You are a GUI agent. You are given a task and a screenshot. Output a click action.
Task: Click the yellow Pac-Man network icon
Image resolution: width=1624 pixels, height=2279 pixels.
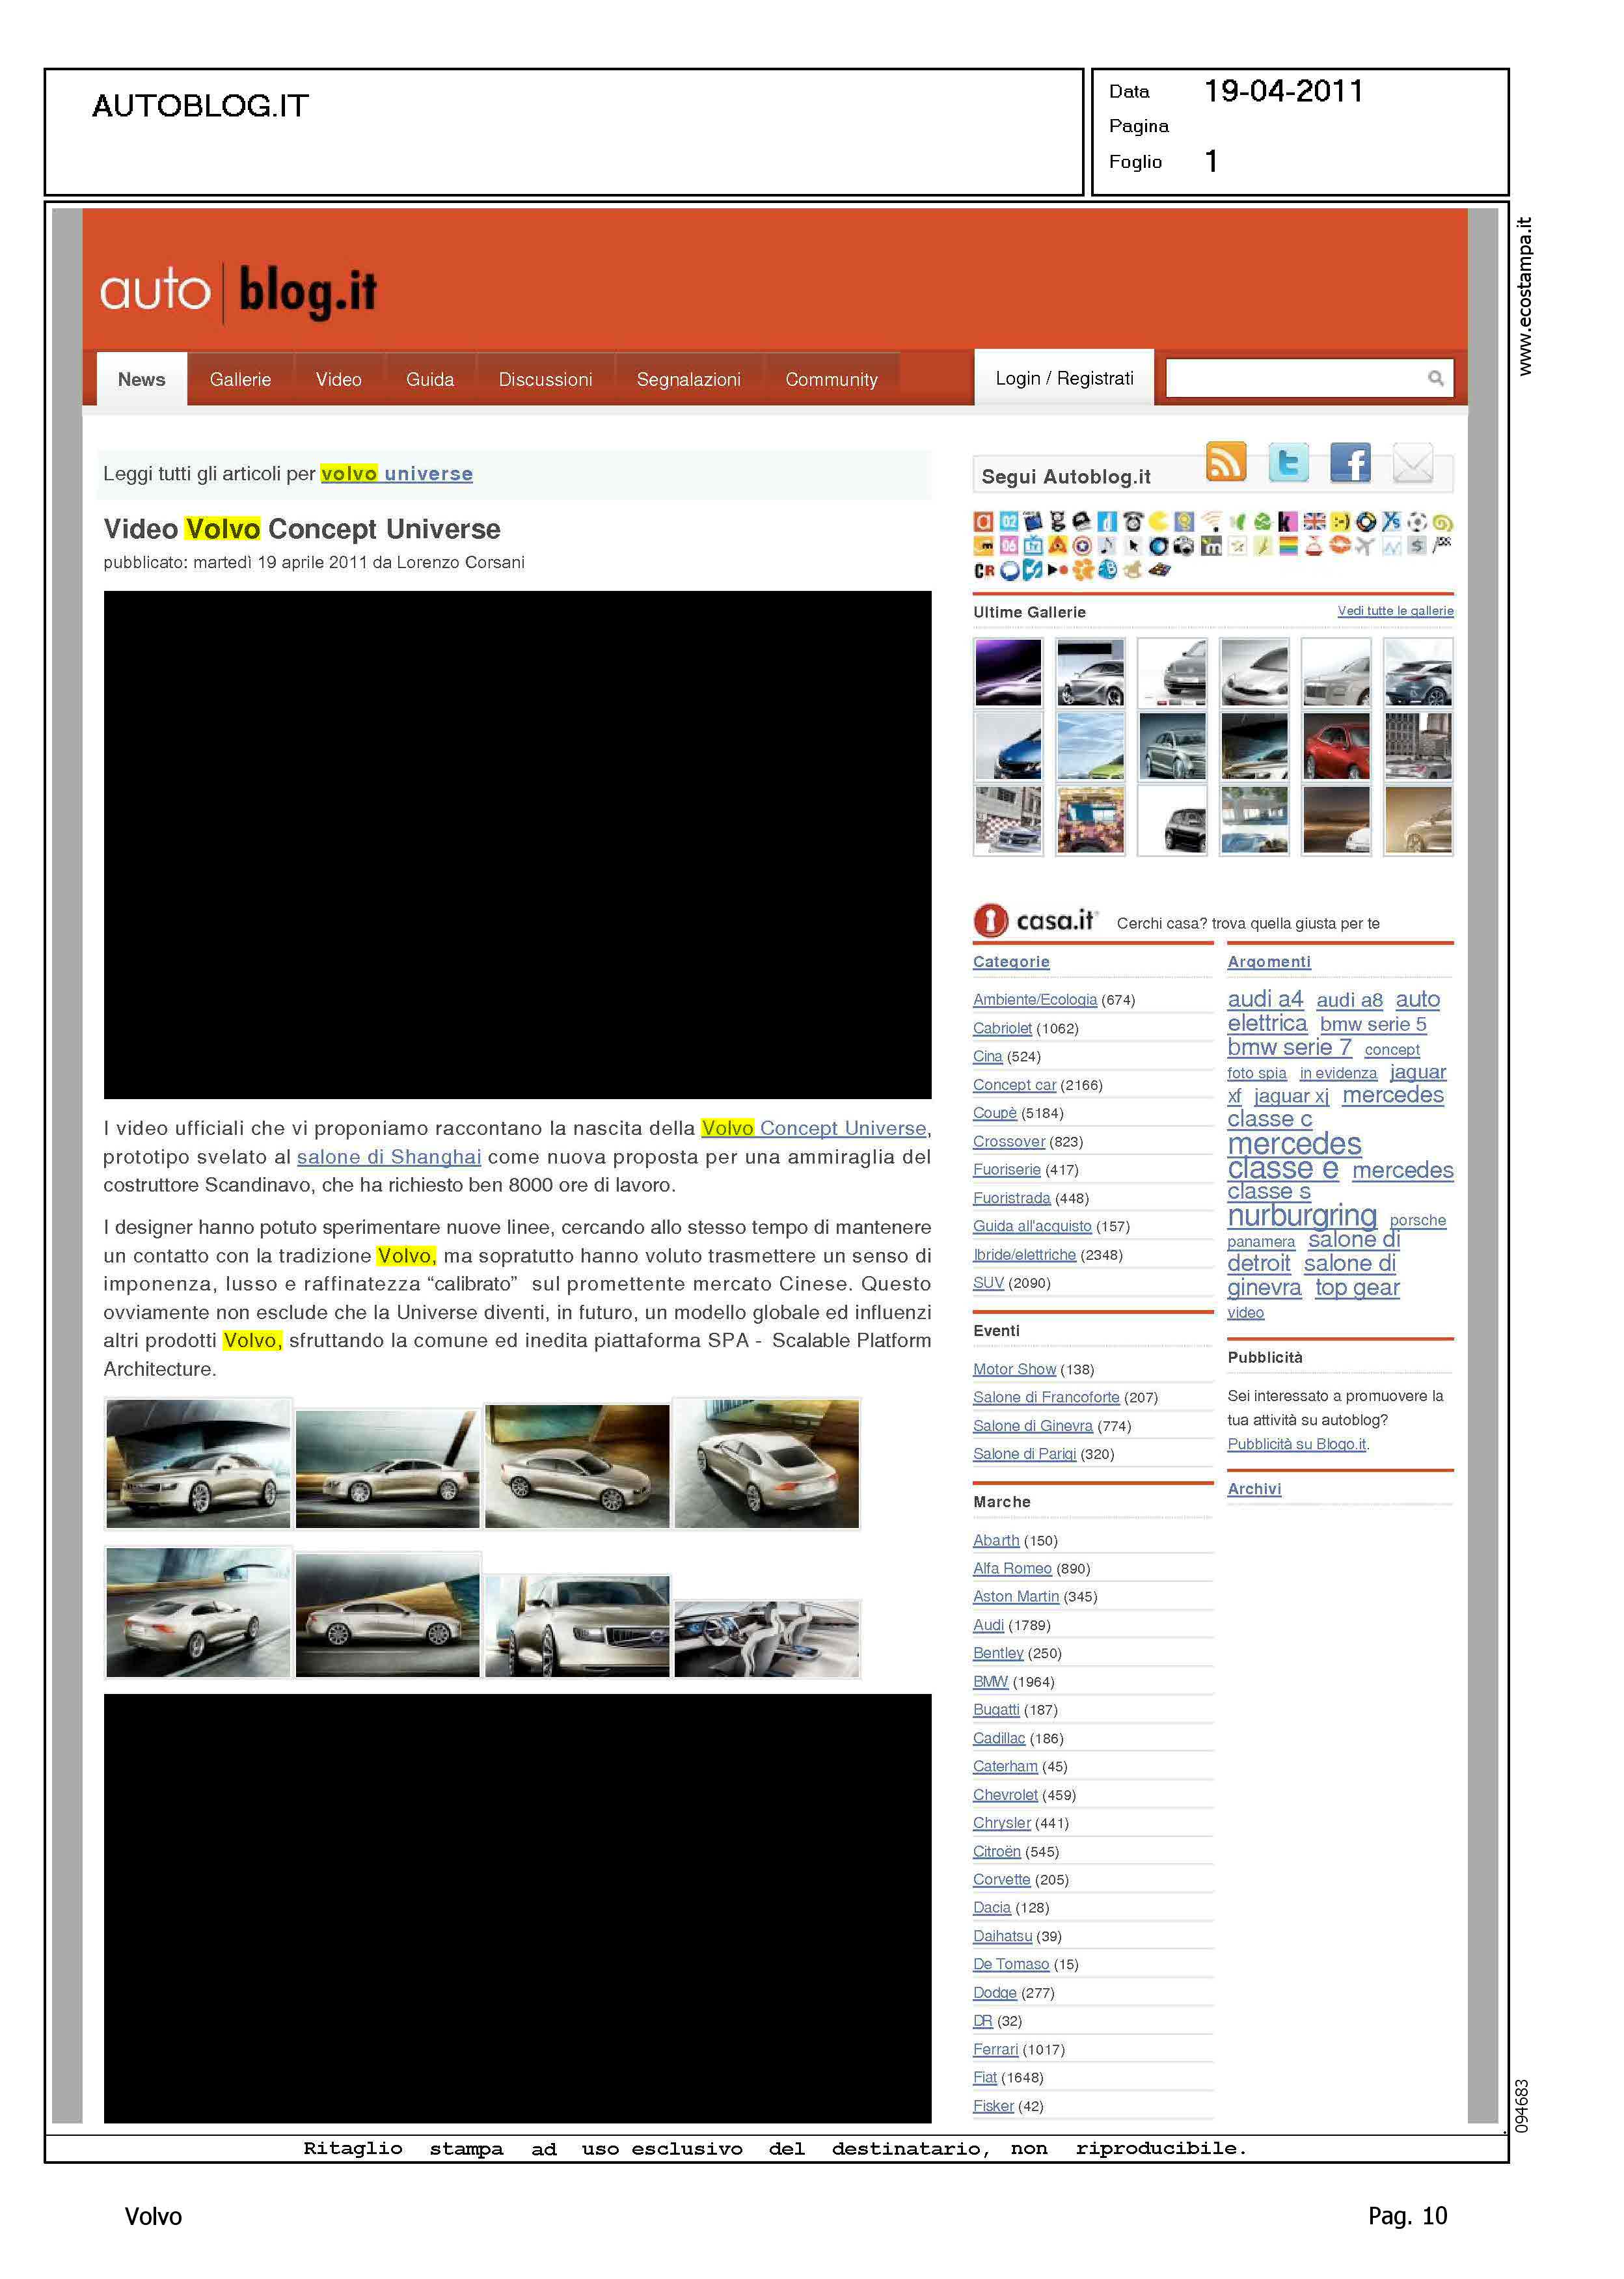[x=1159, y=521]
